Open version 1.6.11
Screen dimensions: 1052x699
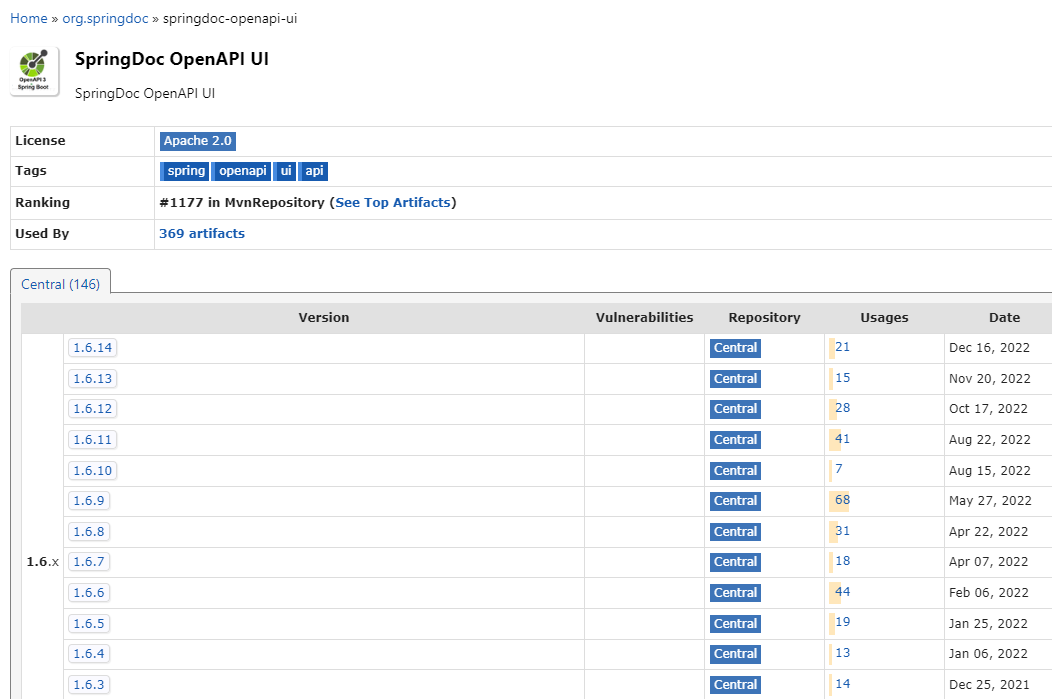(x=93, y=440)
